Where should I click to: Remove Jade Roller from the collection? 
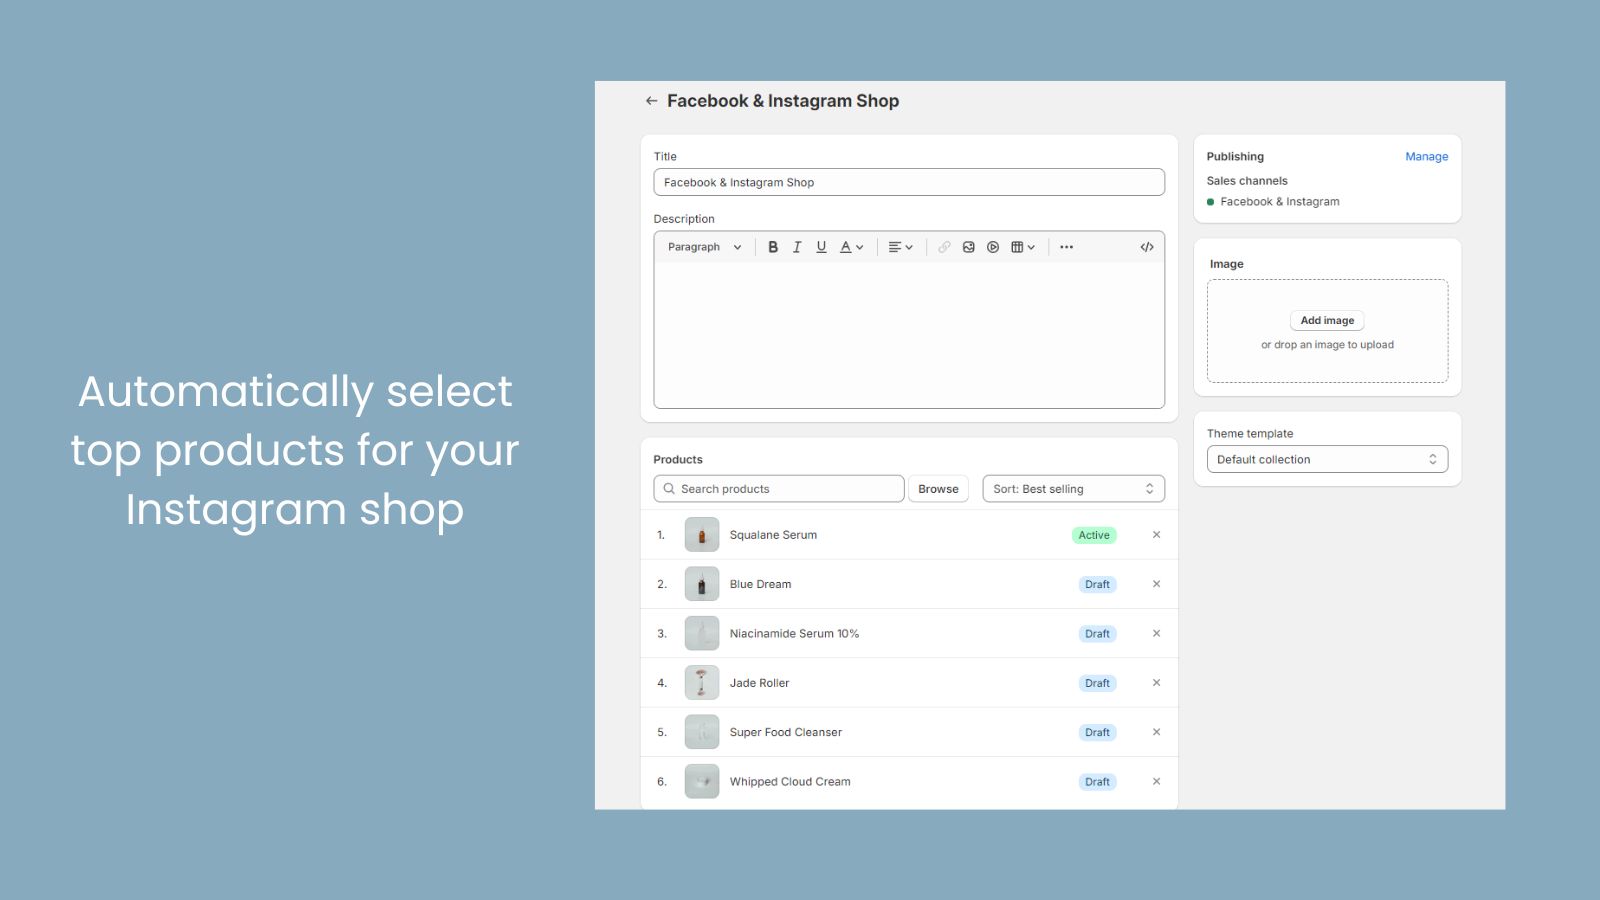point(1156,683)
